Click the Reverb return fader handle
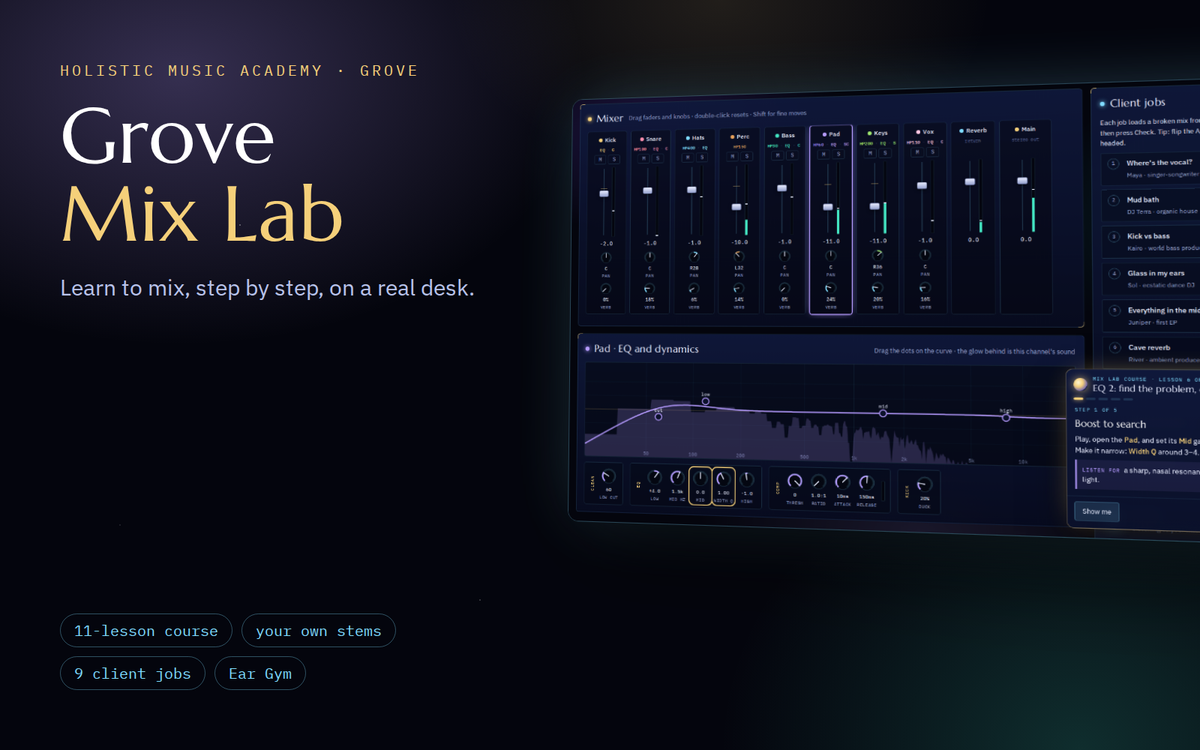Image resolution: width=1200 pixels, height=750 pixels. (970, 182)
